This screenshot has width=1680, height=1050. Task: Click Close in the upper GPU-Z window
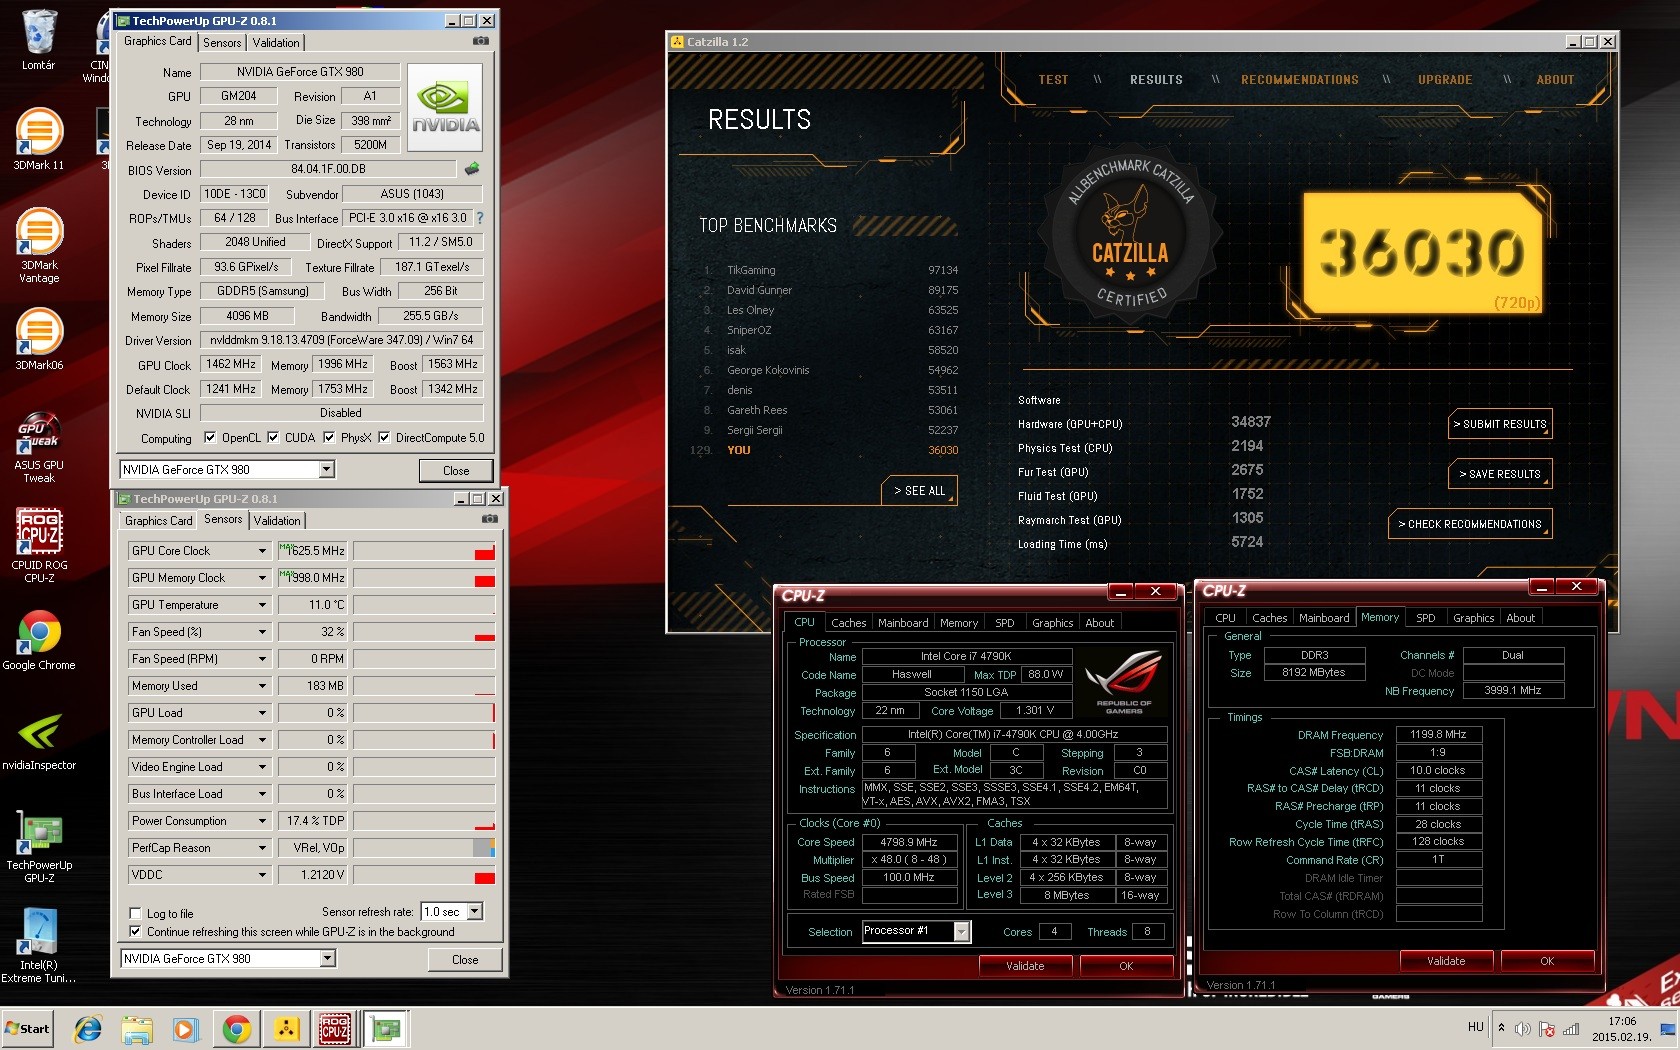tap(456, 471)
